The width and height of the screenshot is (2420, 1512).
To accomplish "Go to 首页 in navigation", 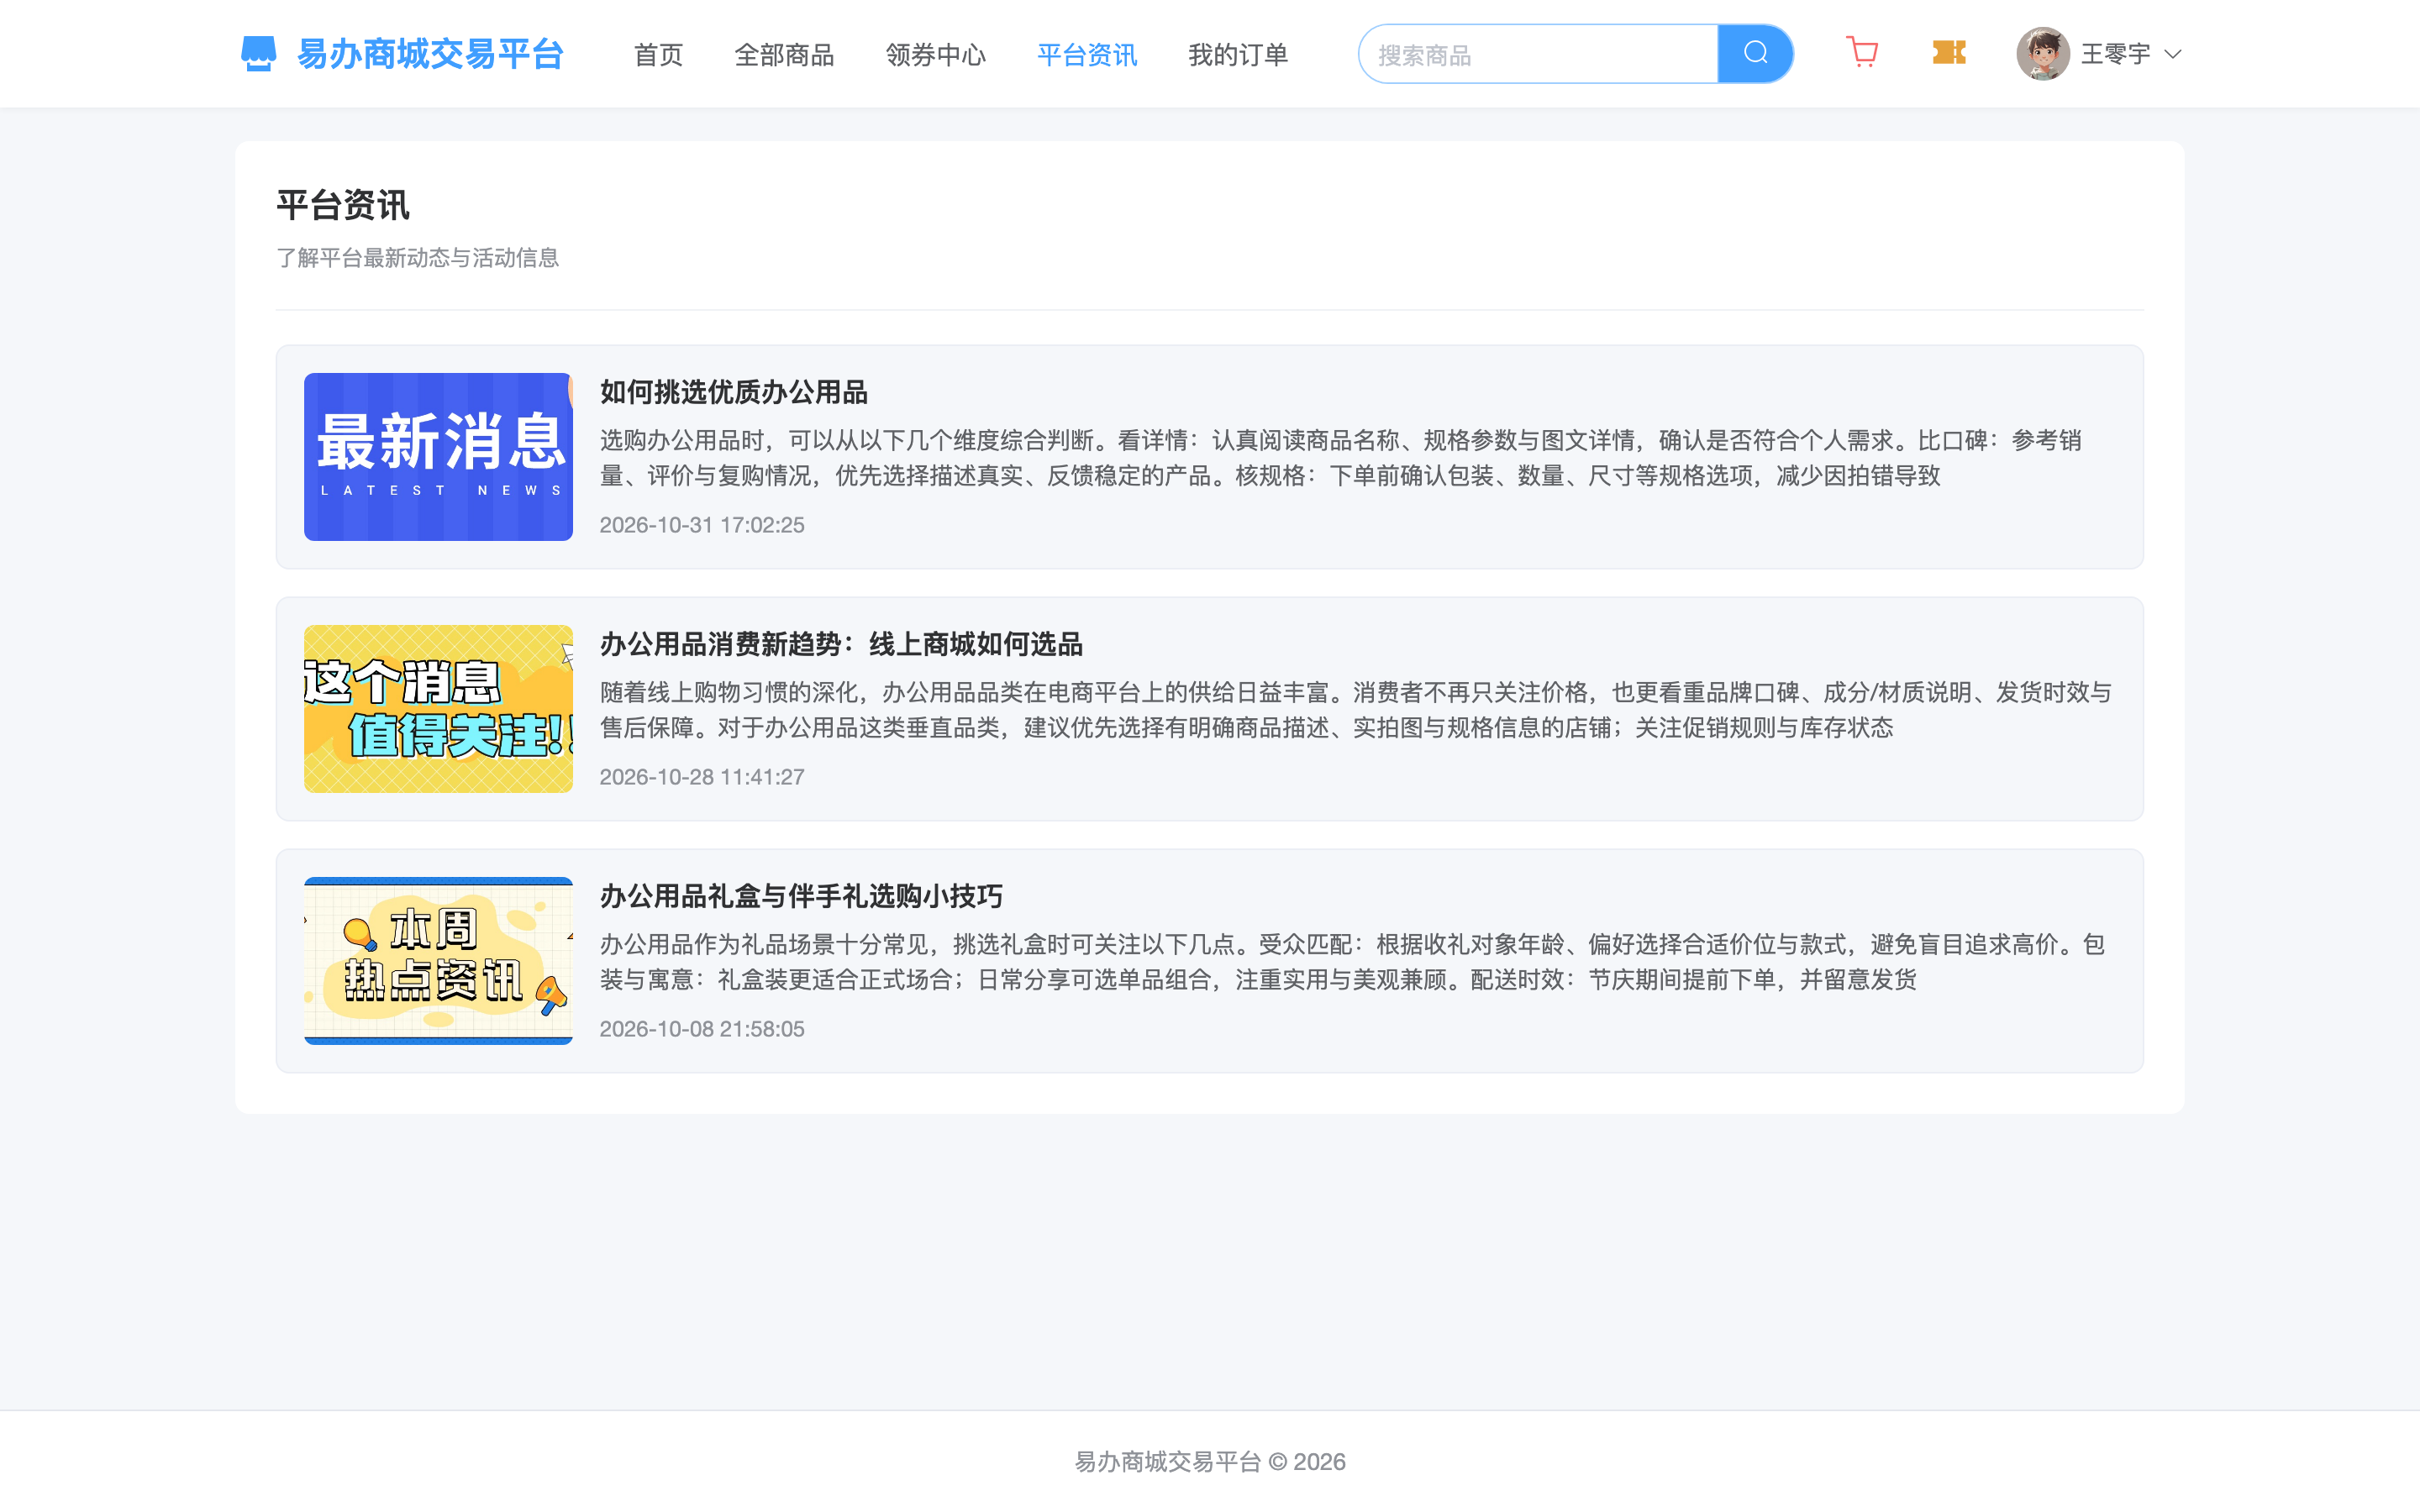I will coord(658,55).
